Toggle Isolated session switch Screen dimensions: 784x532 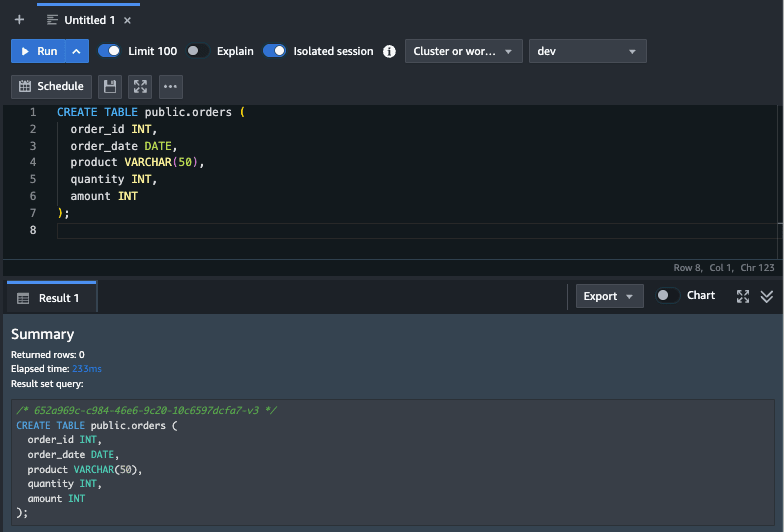(274, 50)
